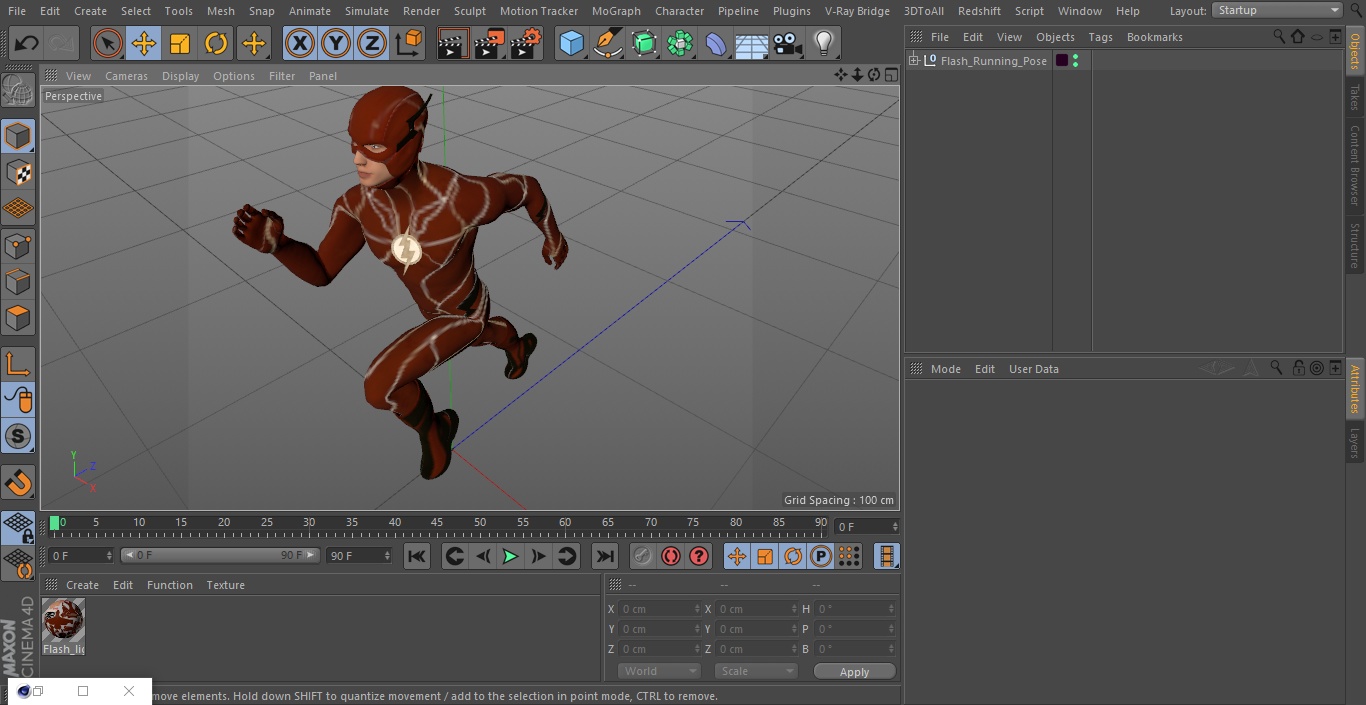This screenshot has width=1366, height=705.
Task: Add Subdivision Surface generator icon
Action: pyautogui.click(x=644, y=43)
